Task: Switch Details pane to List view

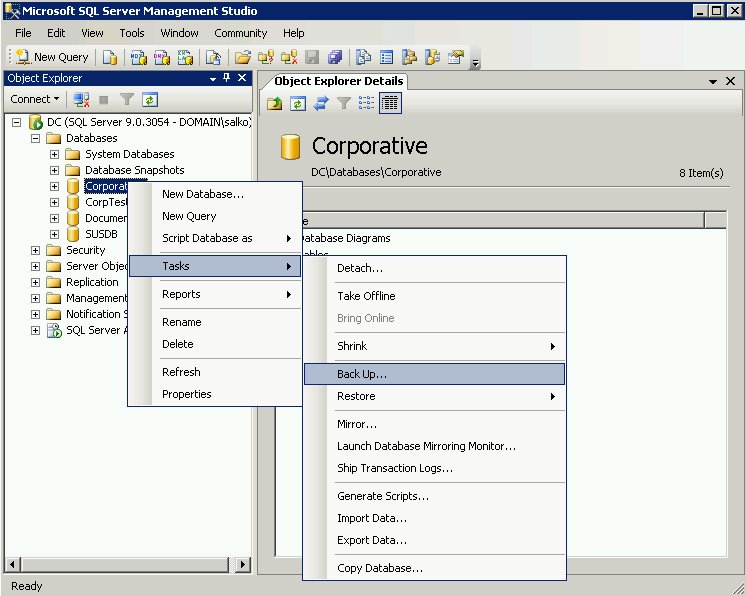Action: (x=366, y=103)
